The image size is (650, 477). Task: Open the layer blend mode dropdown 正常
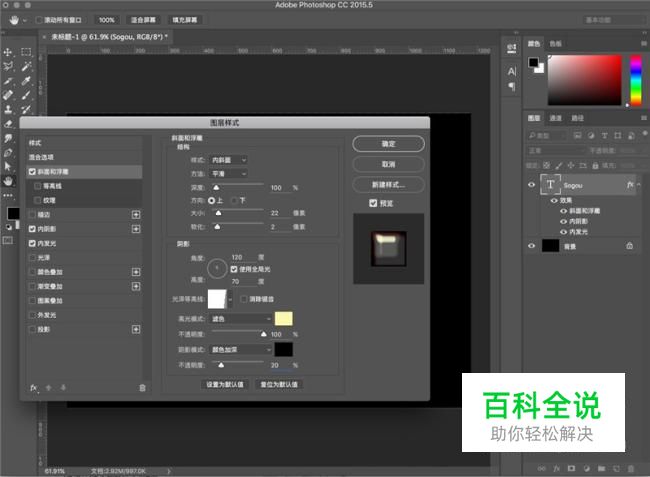pos(555,150)
